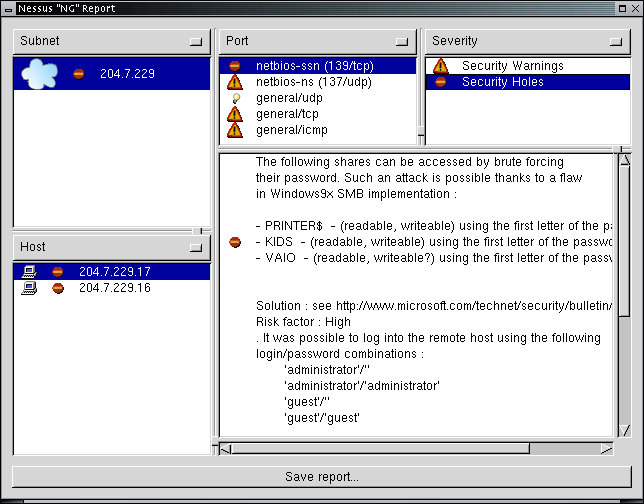The width and height of the screenshot is (644, 504).
Task: Select host 204.7.229.16 in list
Action: pos(114,288)
